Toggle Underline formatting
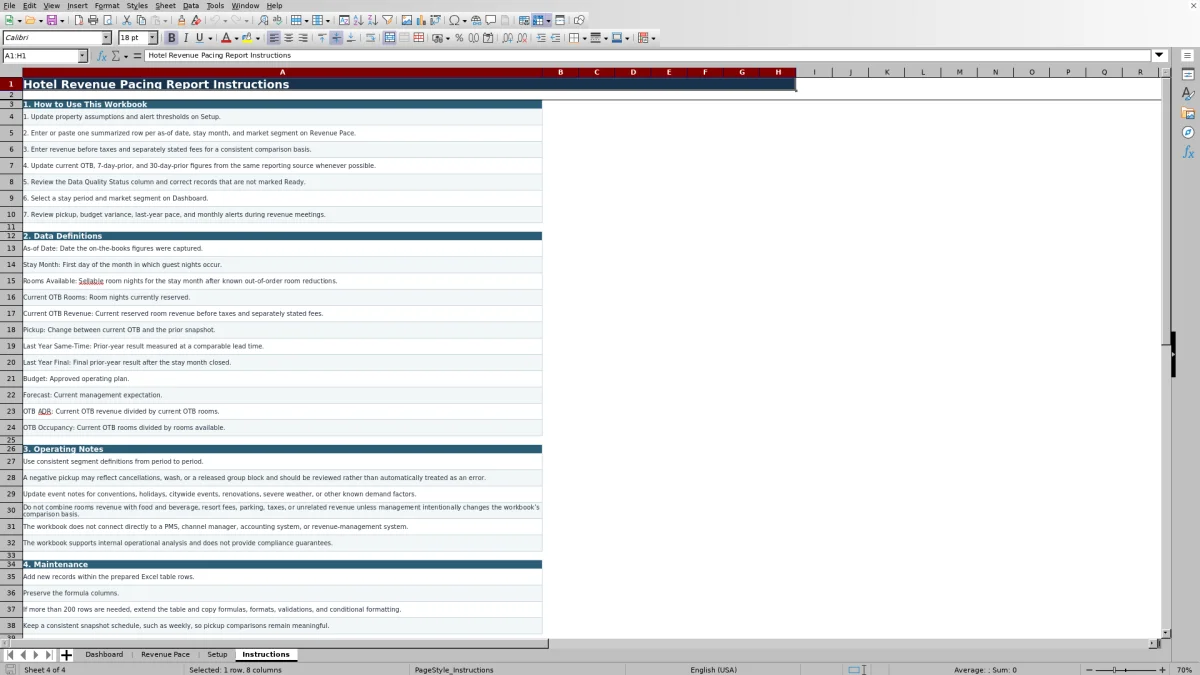 tap(199, 38)
